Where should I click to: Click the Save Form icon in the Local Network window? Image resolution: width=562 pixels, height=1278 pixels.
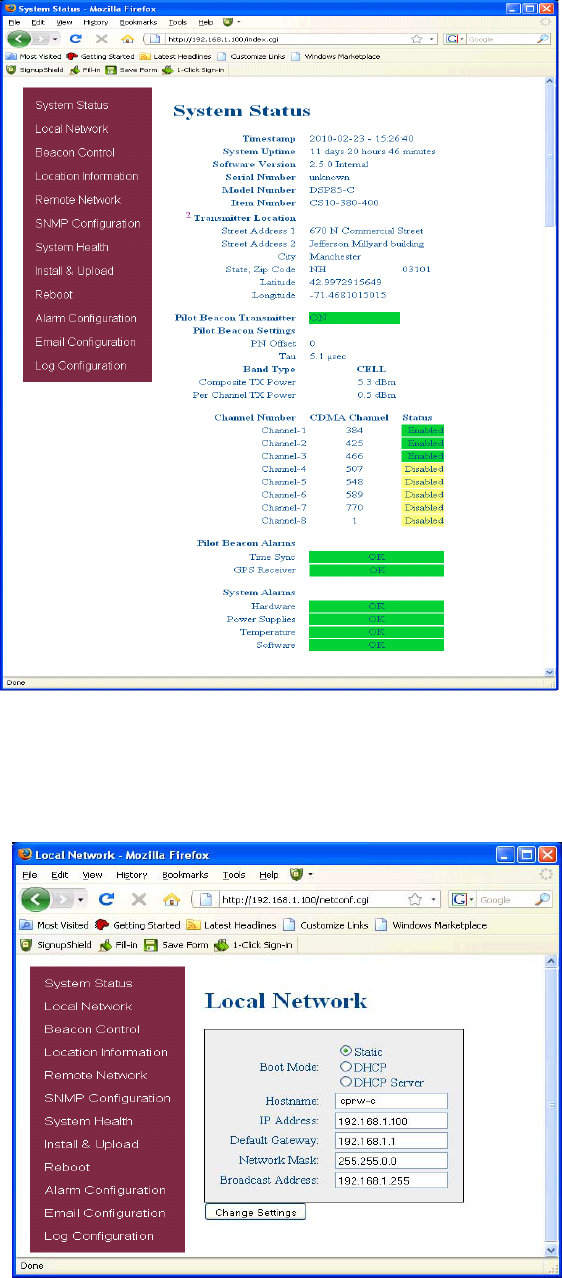coord(151,944)
